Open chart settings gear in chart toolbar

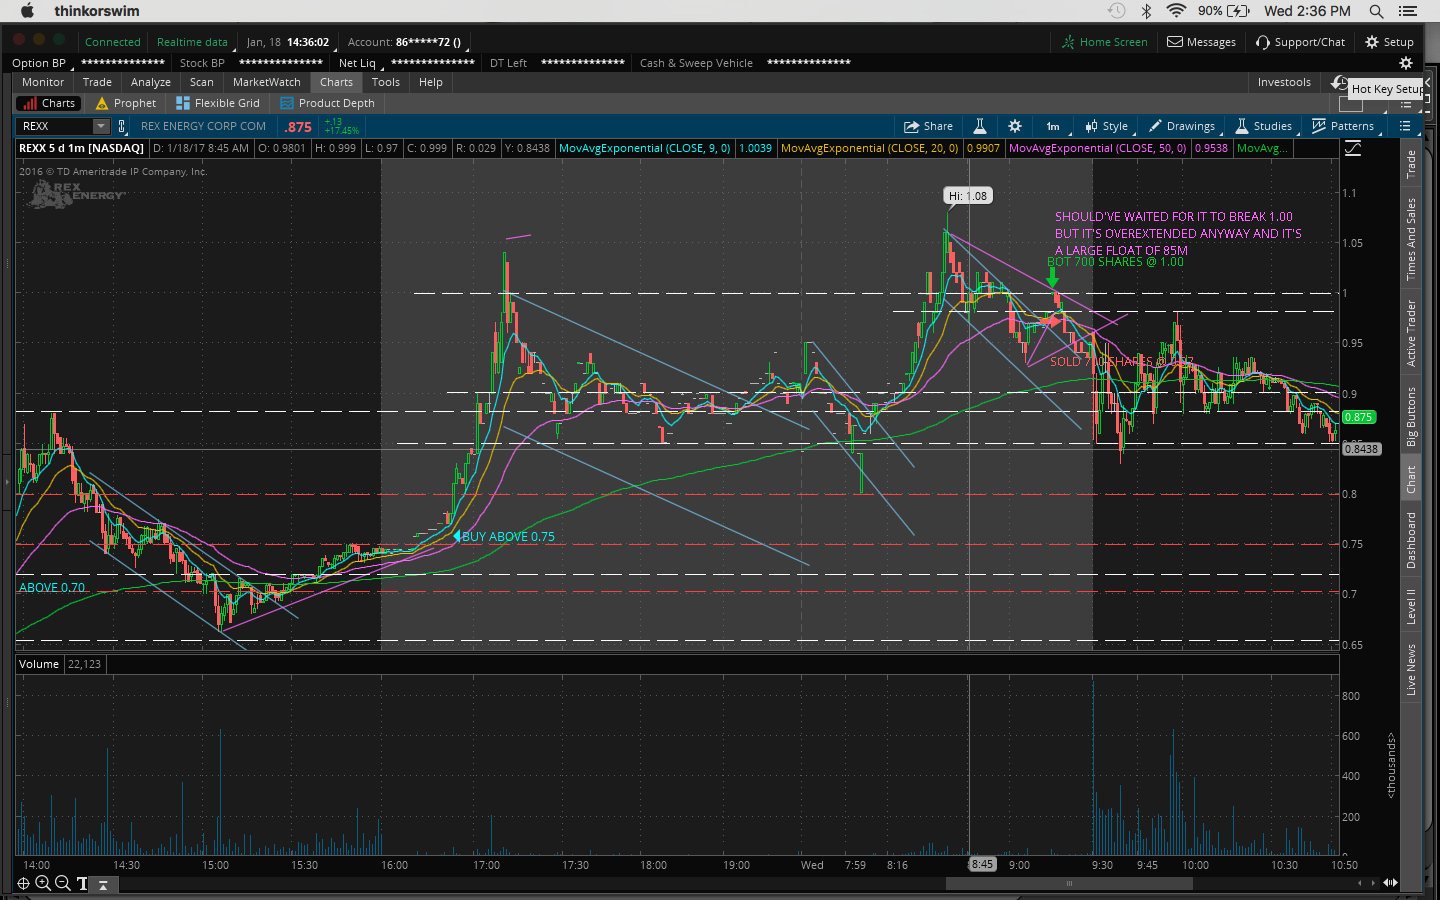click(x=1015, y=126)
